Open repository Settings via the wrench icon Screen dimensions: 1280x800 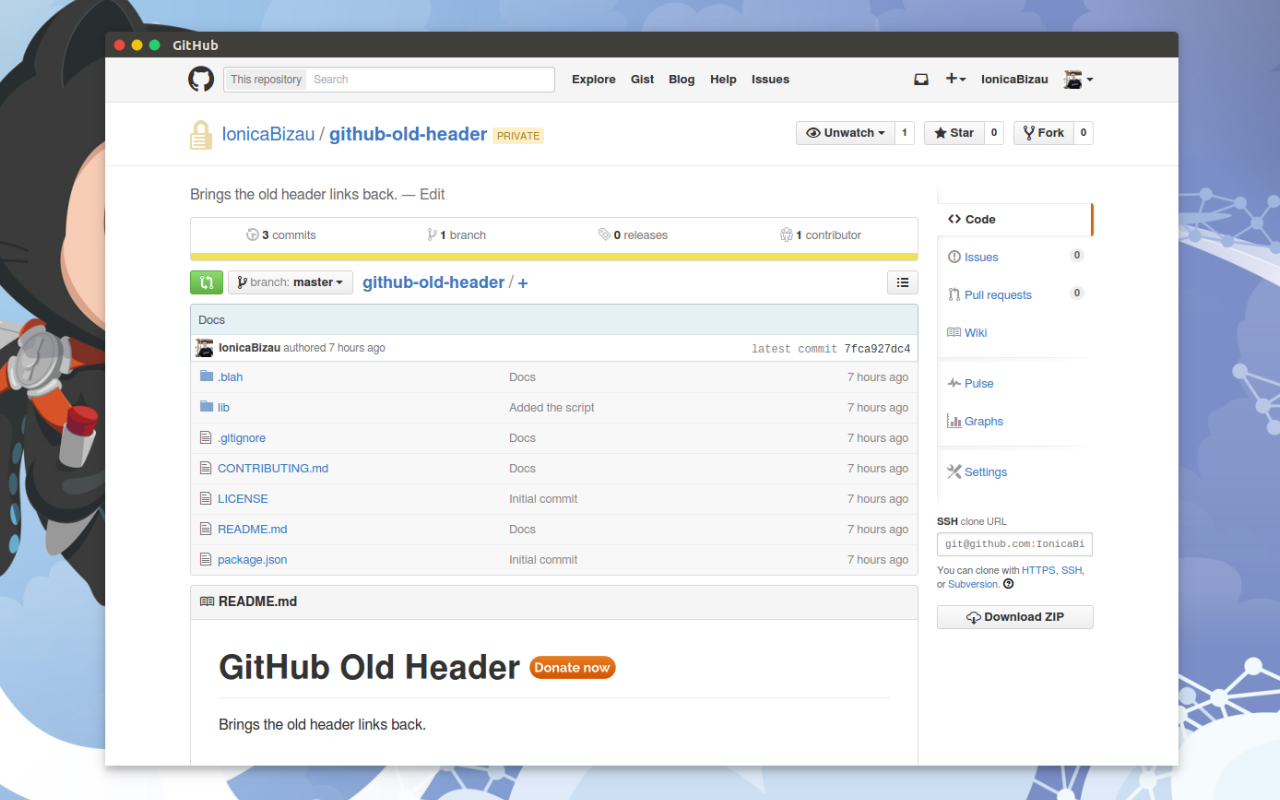point(984,471)
